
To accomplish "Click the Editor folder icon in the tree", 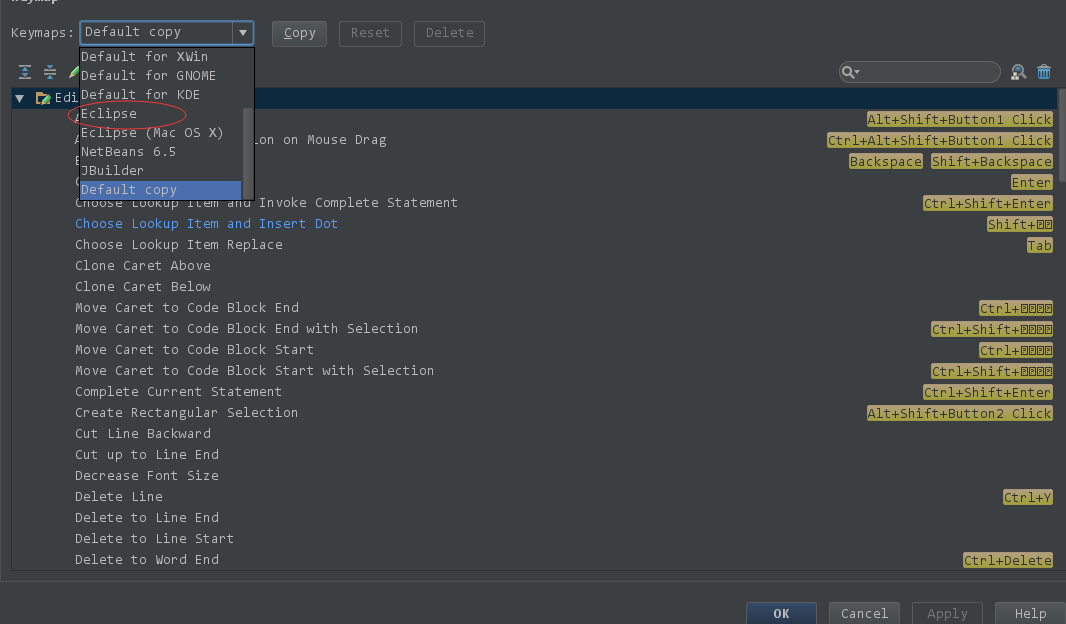I will [x=44, y=98].
